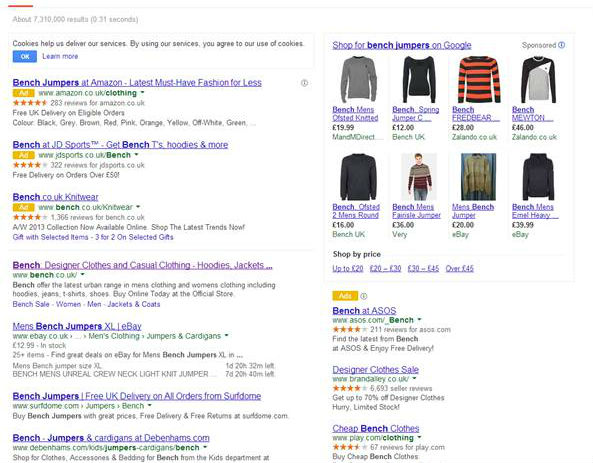593x463 pixels.
Task: Open Cheap Bench Clothes ad
Action: (376, 429)
